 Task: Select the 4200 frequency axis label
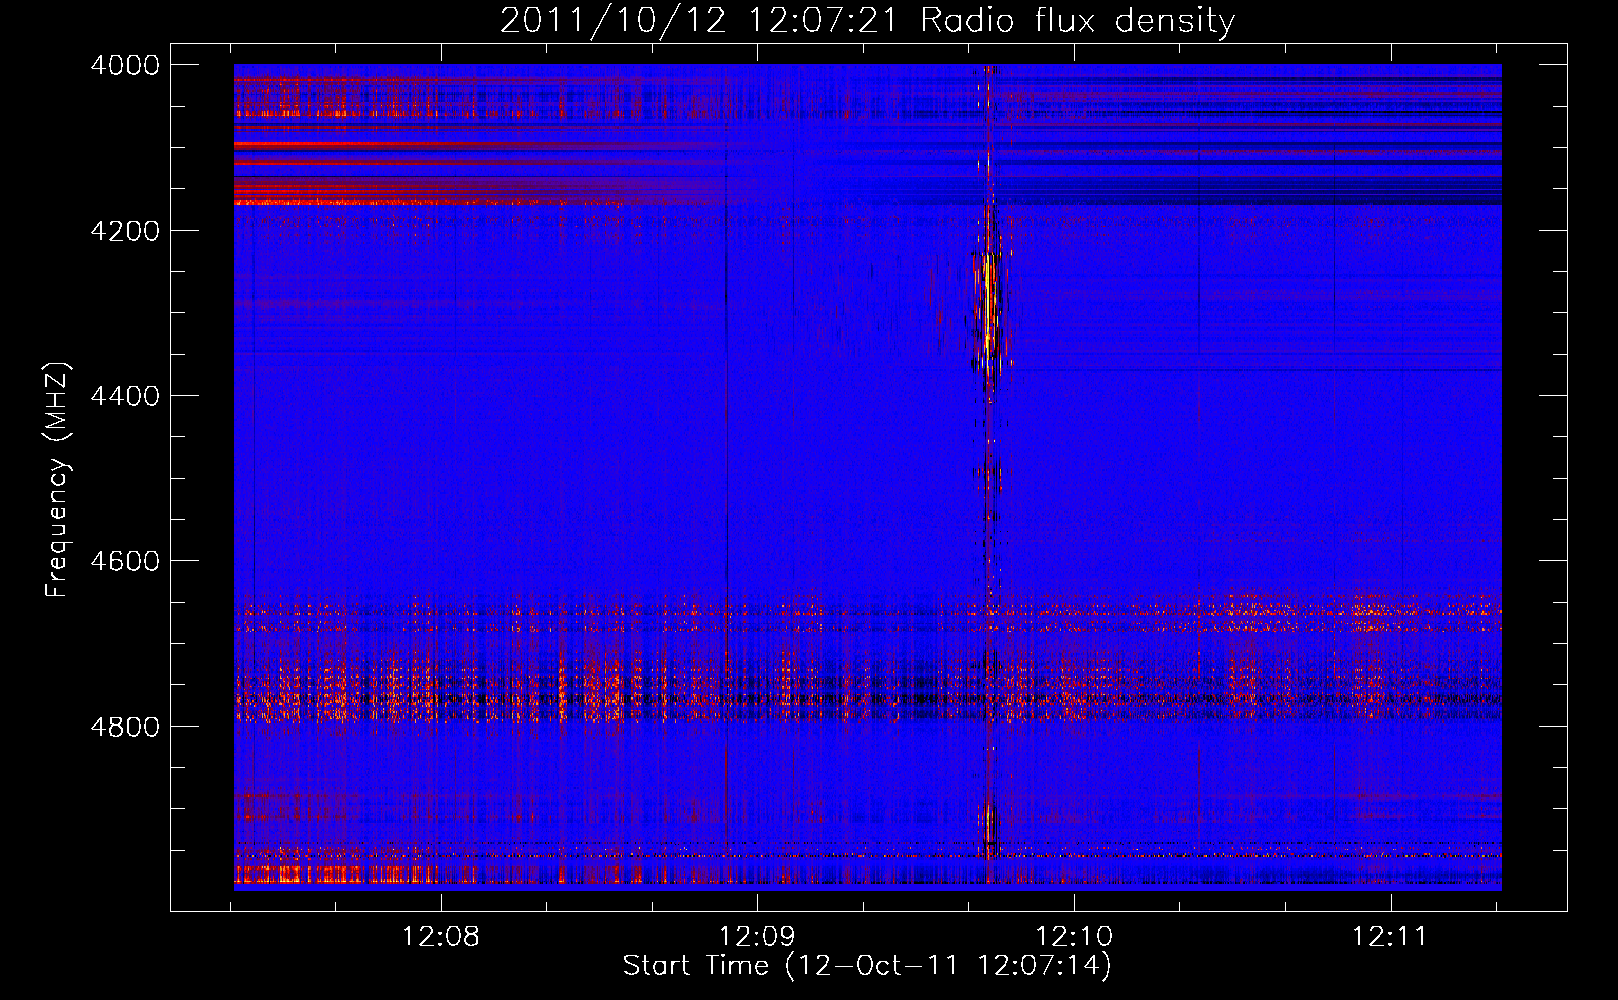click(x=125, y=231)
